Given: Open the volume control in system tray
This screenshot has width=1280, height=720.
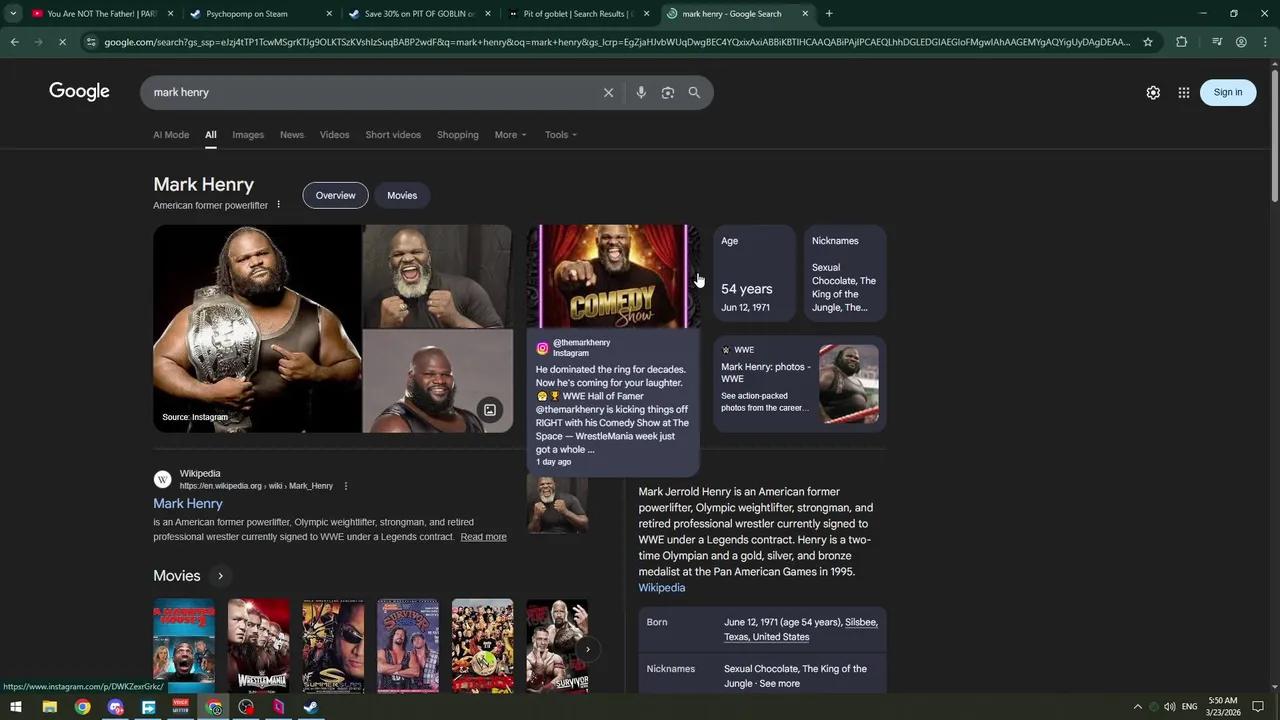Looking at the screenshot, I should pos(1169,707).
